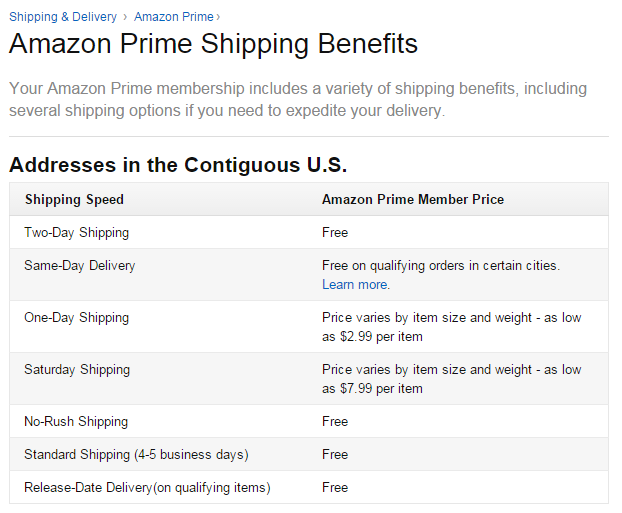622x513 pixels.
Task: Select the Same-Day Delivery row label
Action: 79,266
